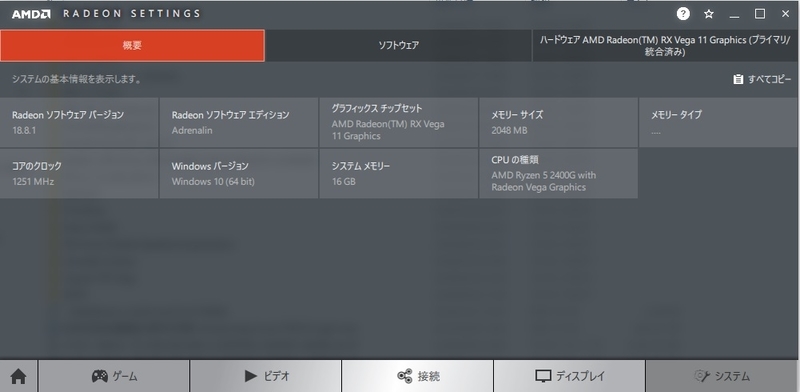Click the Adrenalin edition value
Viewport: 800px width, 392px height.
point(192,131)
